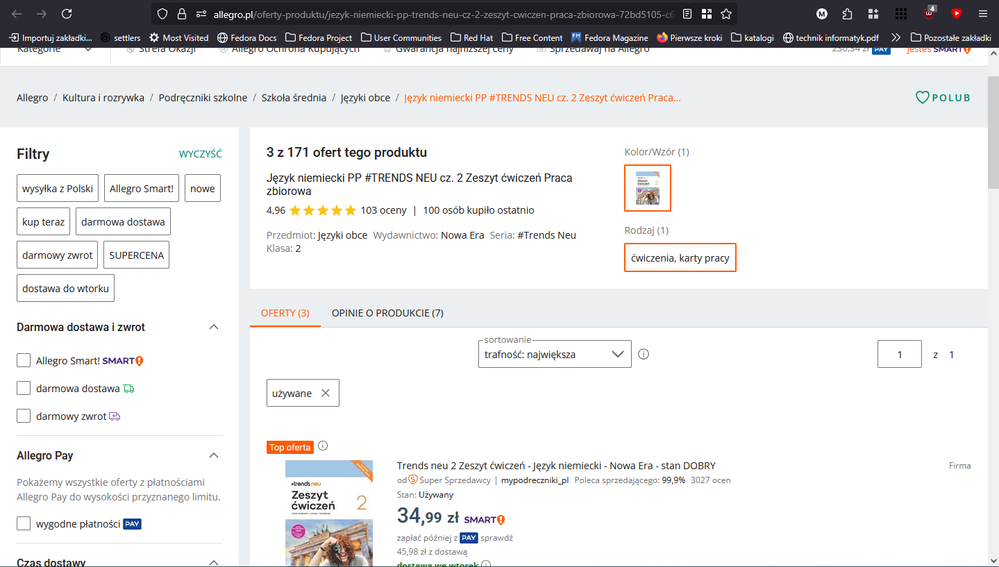Screen dimensions: 999x567
Task: Click the 103 oceny rating link
Action: click(384, 210)
